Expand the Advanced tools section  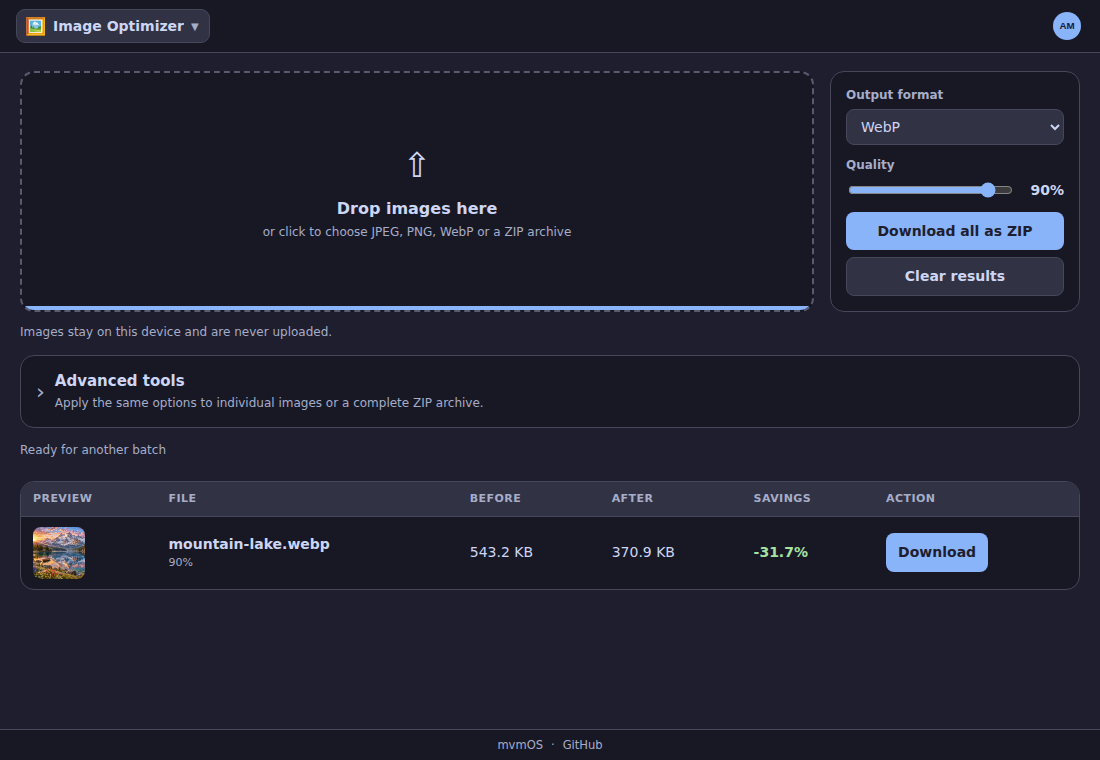click(x=549, y=392)
